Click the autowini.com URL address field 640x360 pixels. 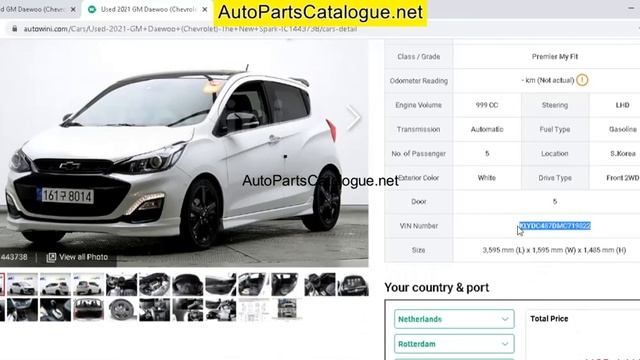190,29
